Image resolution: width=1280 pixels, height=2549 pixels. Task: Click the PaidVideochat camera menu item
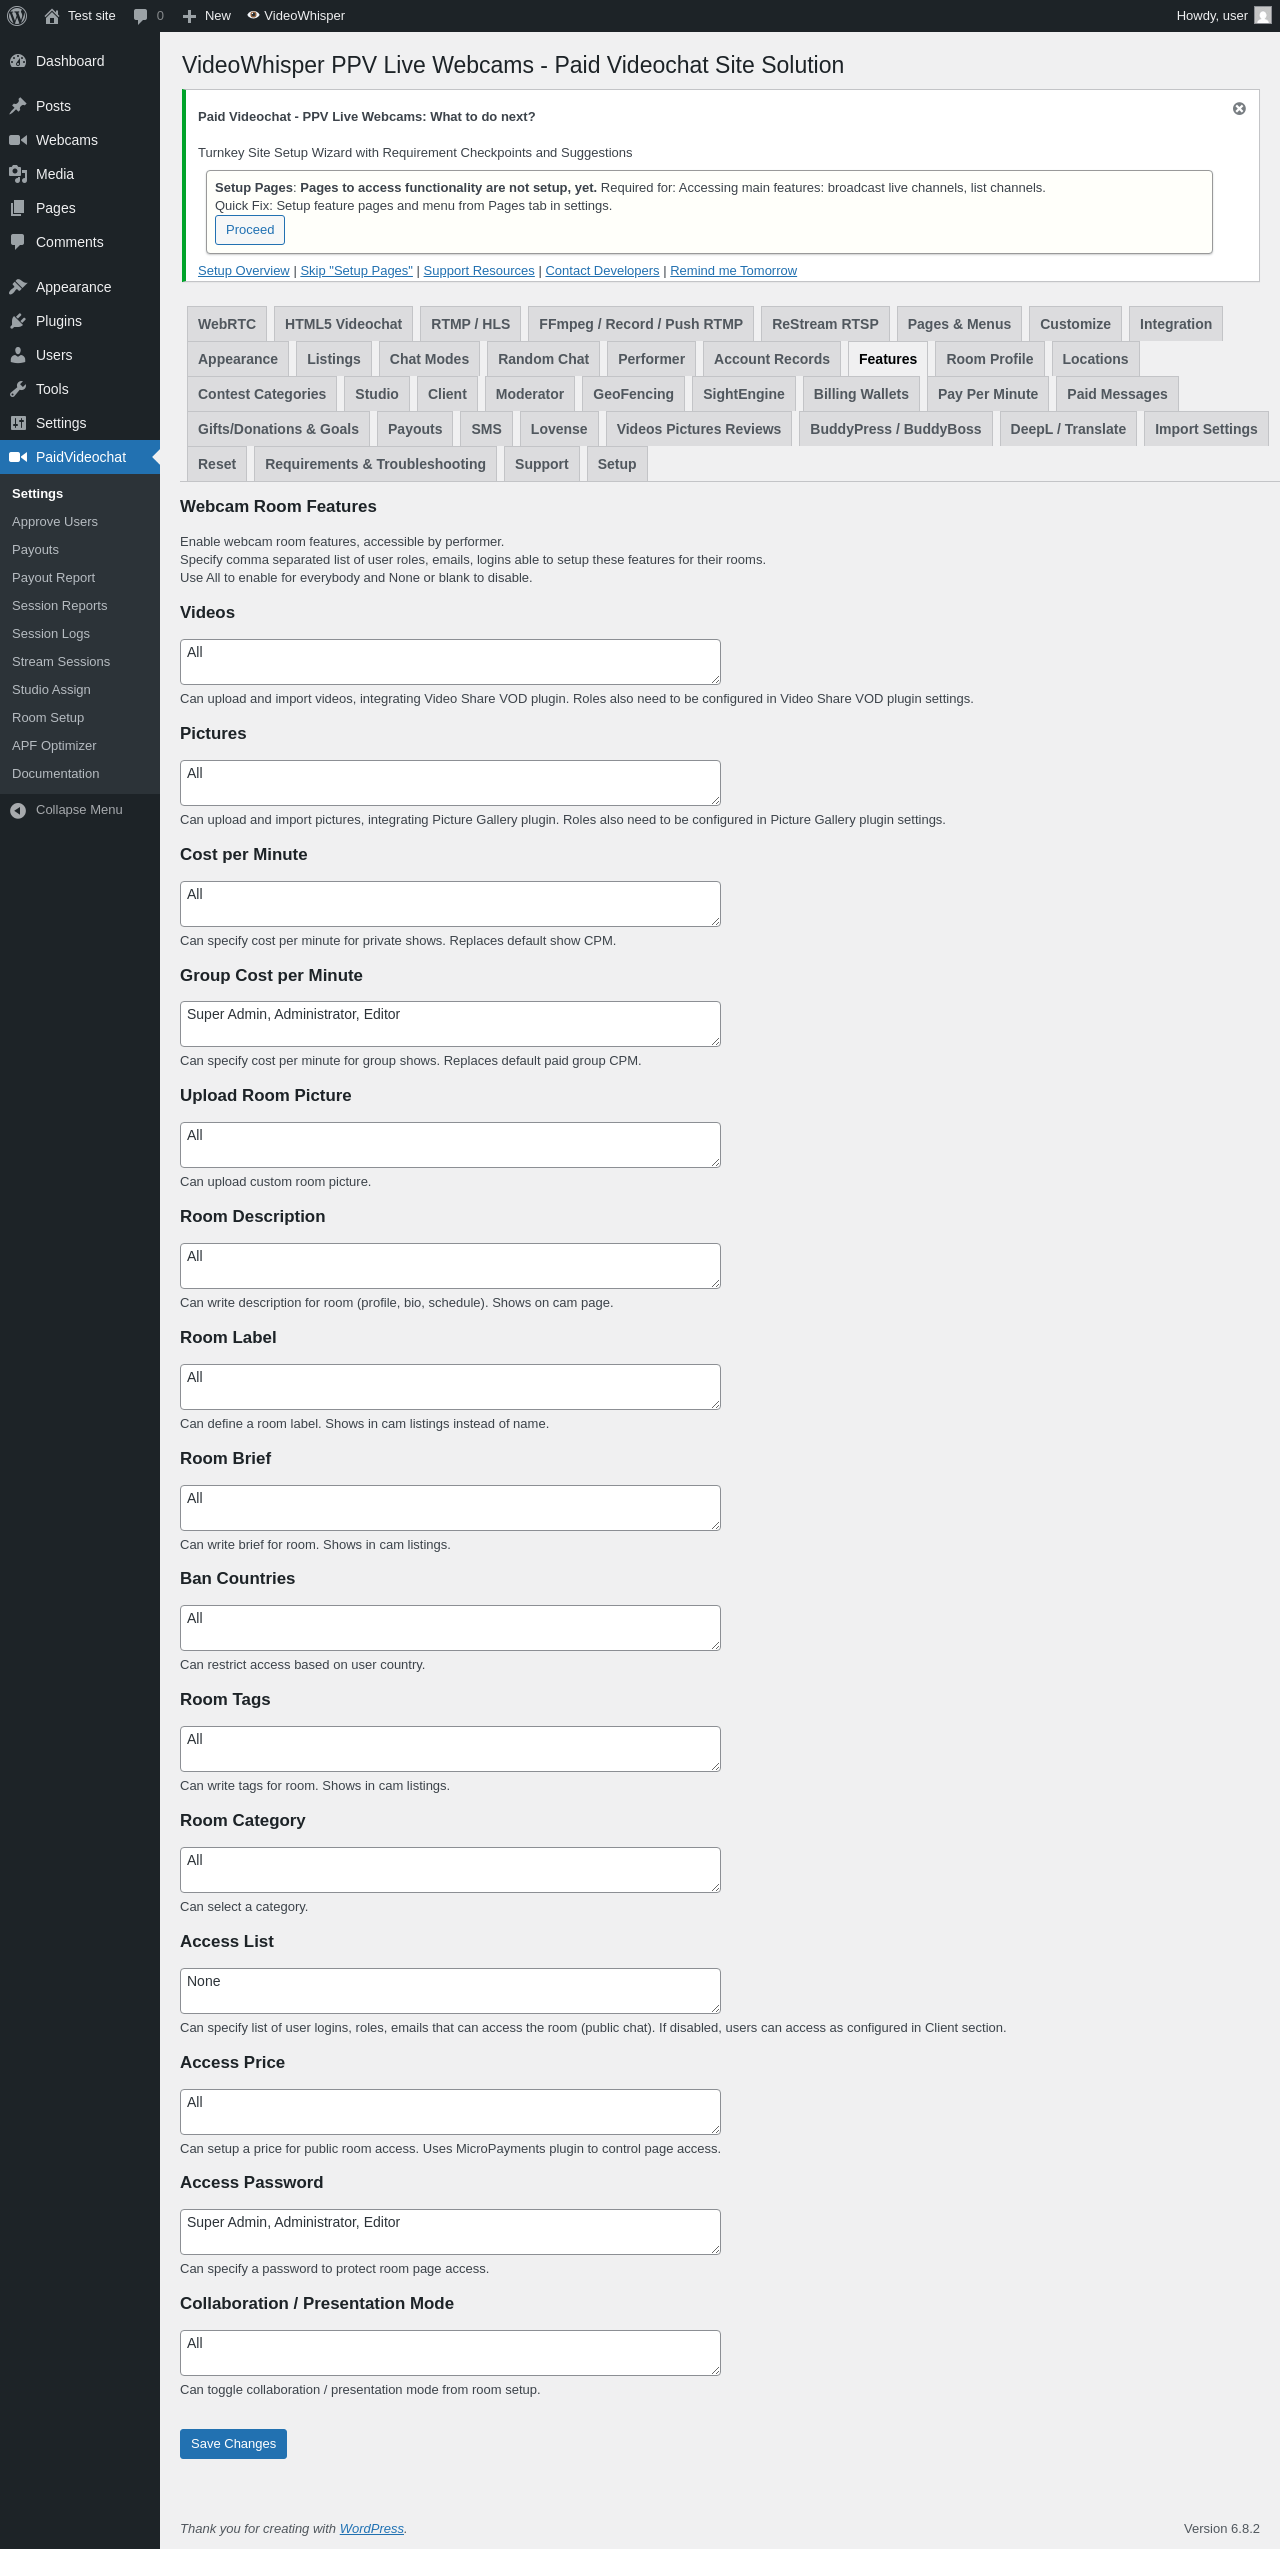coord(80,457)
